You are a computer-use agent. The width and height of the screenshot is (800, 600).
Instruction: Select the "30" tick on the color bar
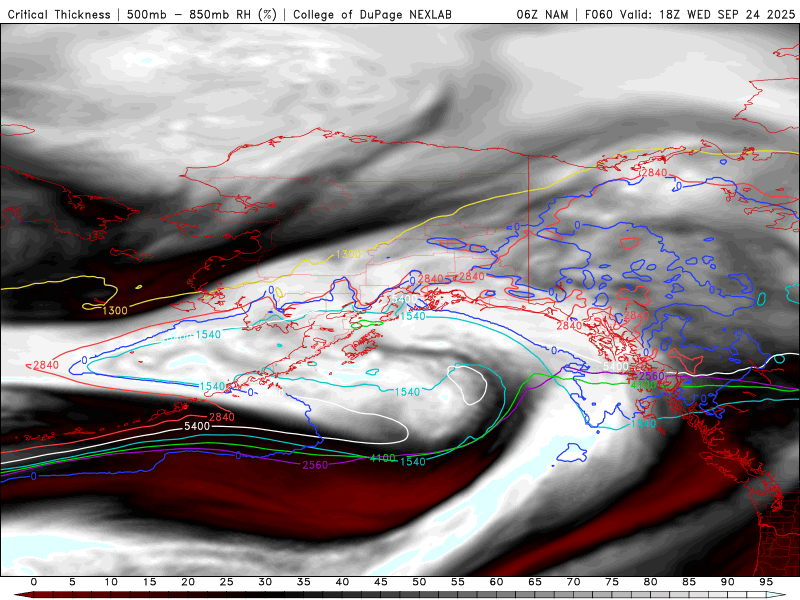pos(265,582)
